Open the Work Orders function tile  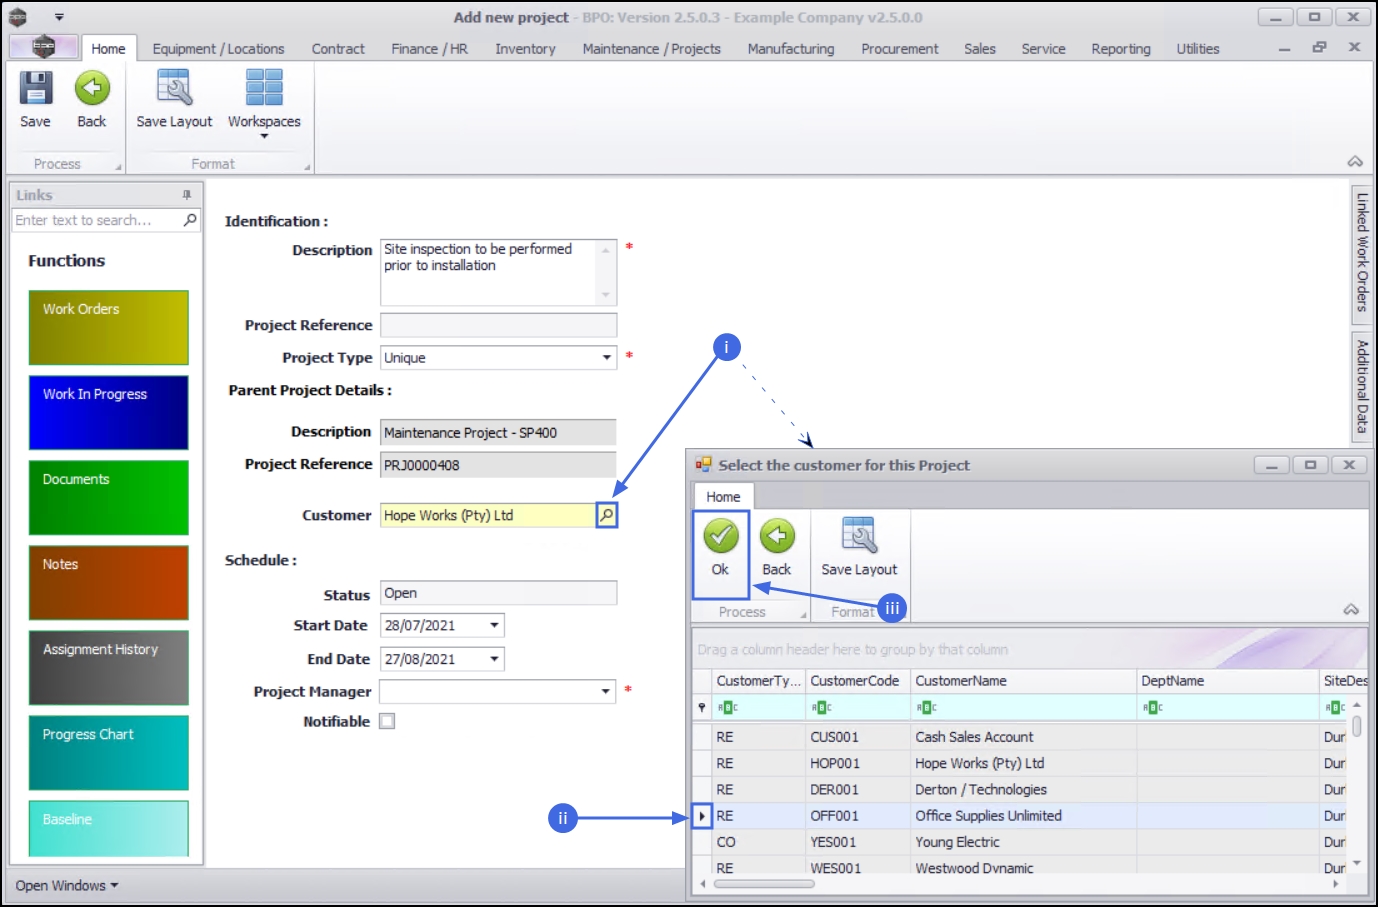tap(108, 327)
